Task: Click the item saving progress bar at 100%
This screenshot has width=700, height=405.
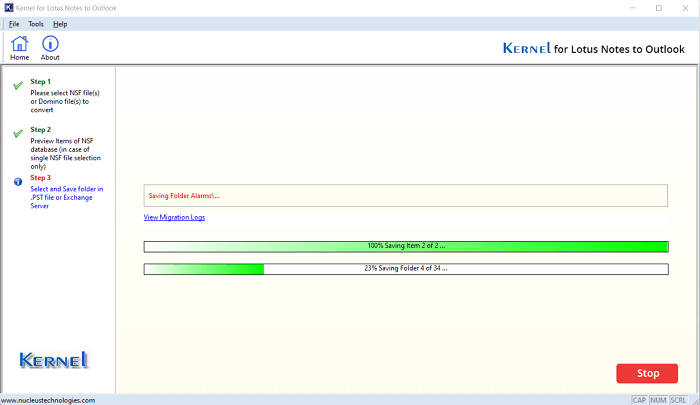Action: [406, 246]
